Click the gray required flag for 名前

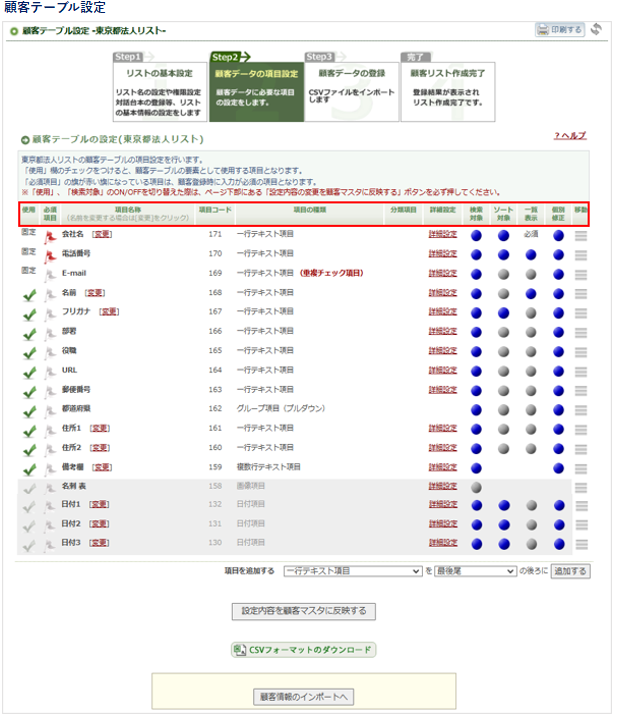tap(50, 295)
